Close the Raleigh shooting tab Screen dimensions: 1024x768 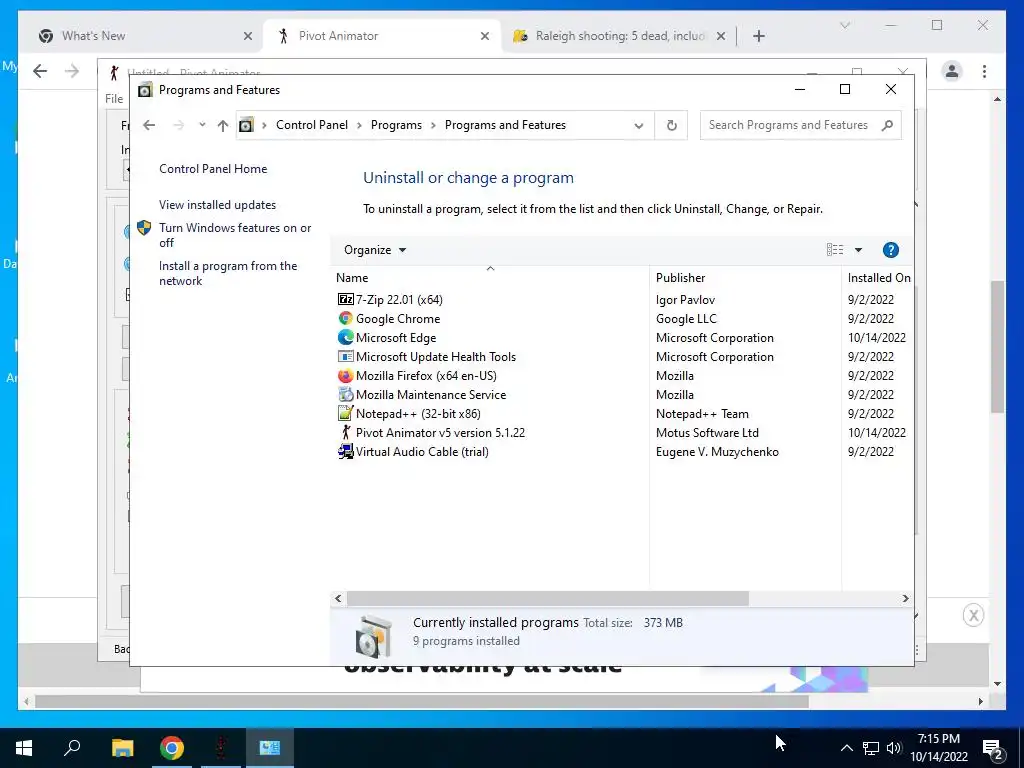pyautogui.click(x=720, y=36)
